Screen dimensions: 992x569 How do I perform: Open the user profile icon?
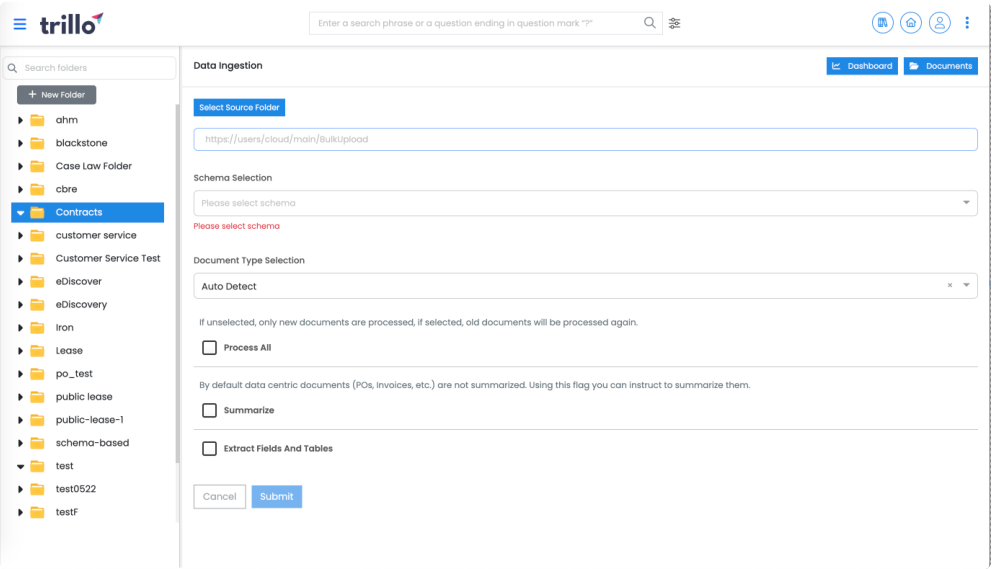pyautogui.click(x=939, y=23)
